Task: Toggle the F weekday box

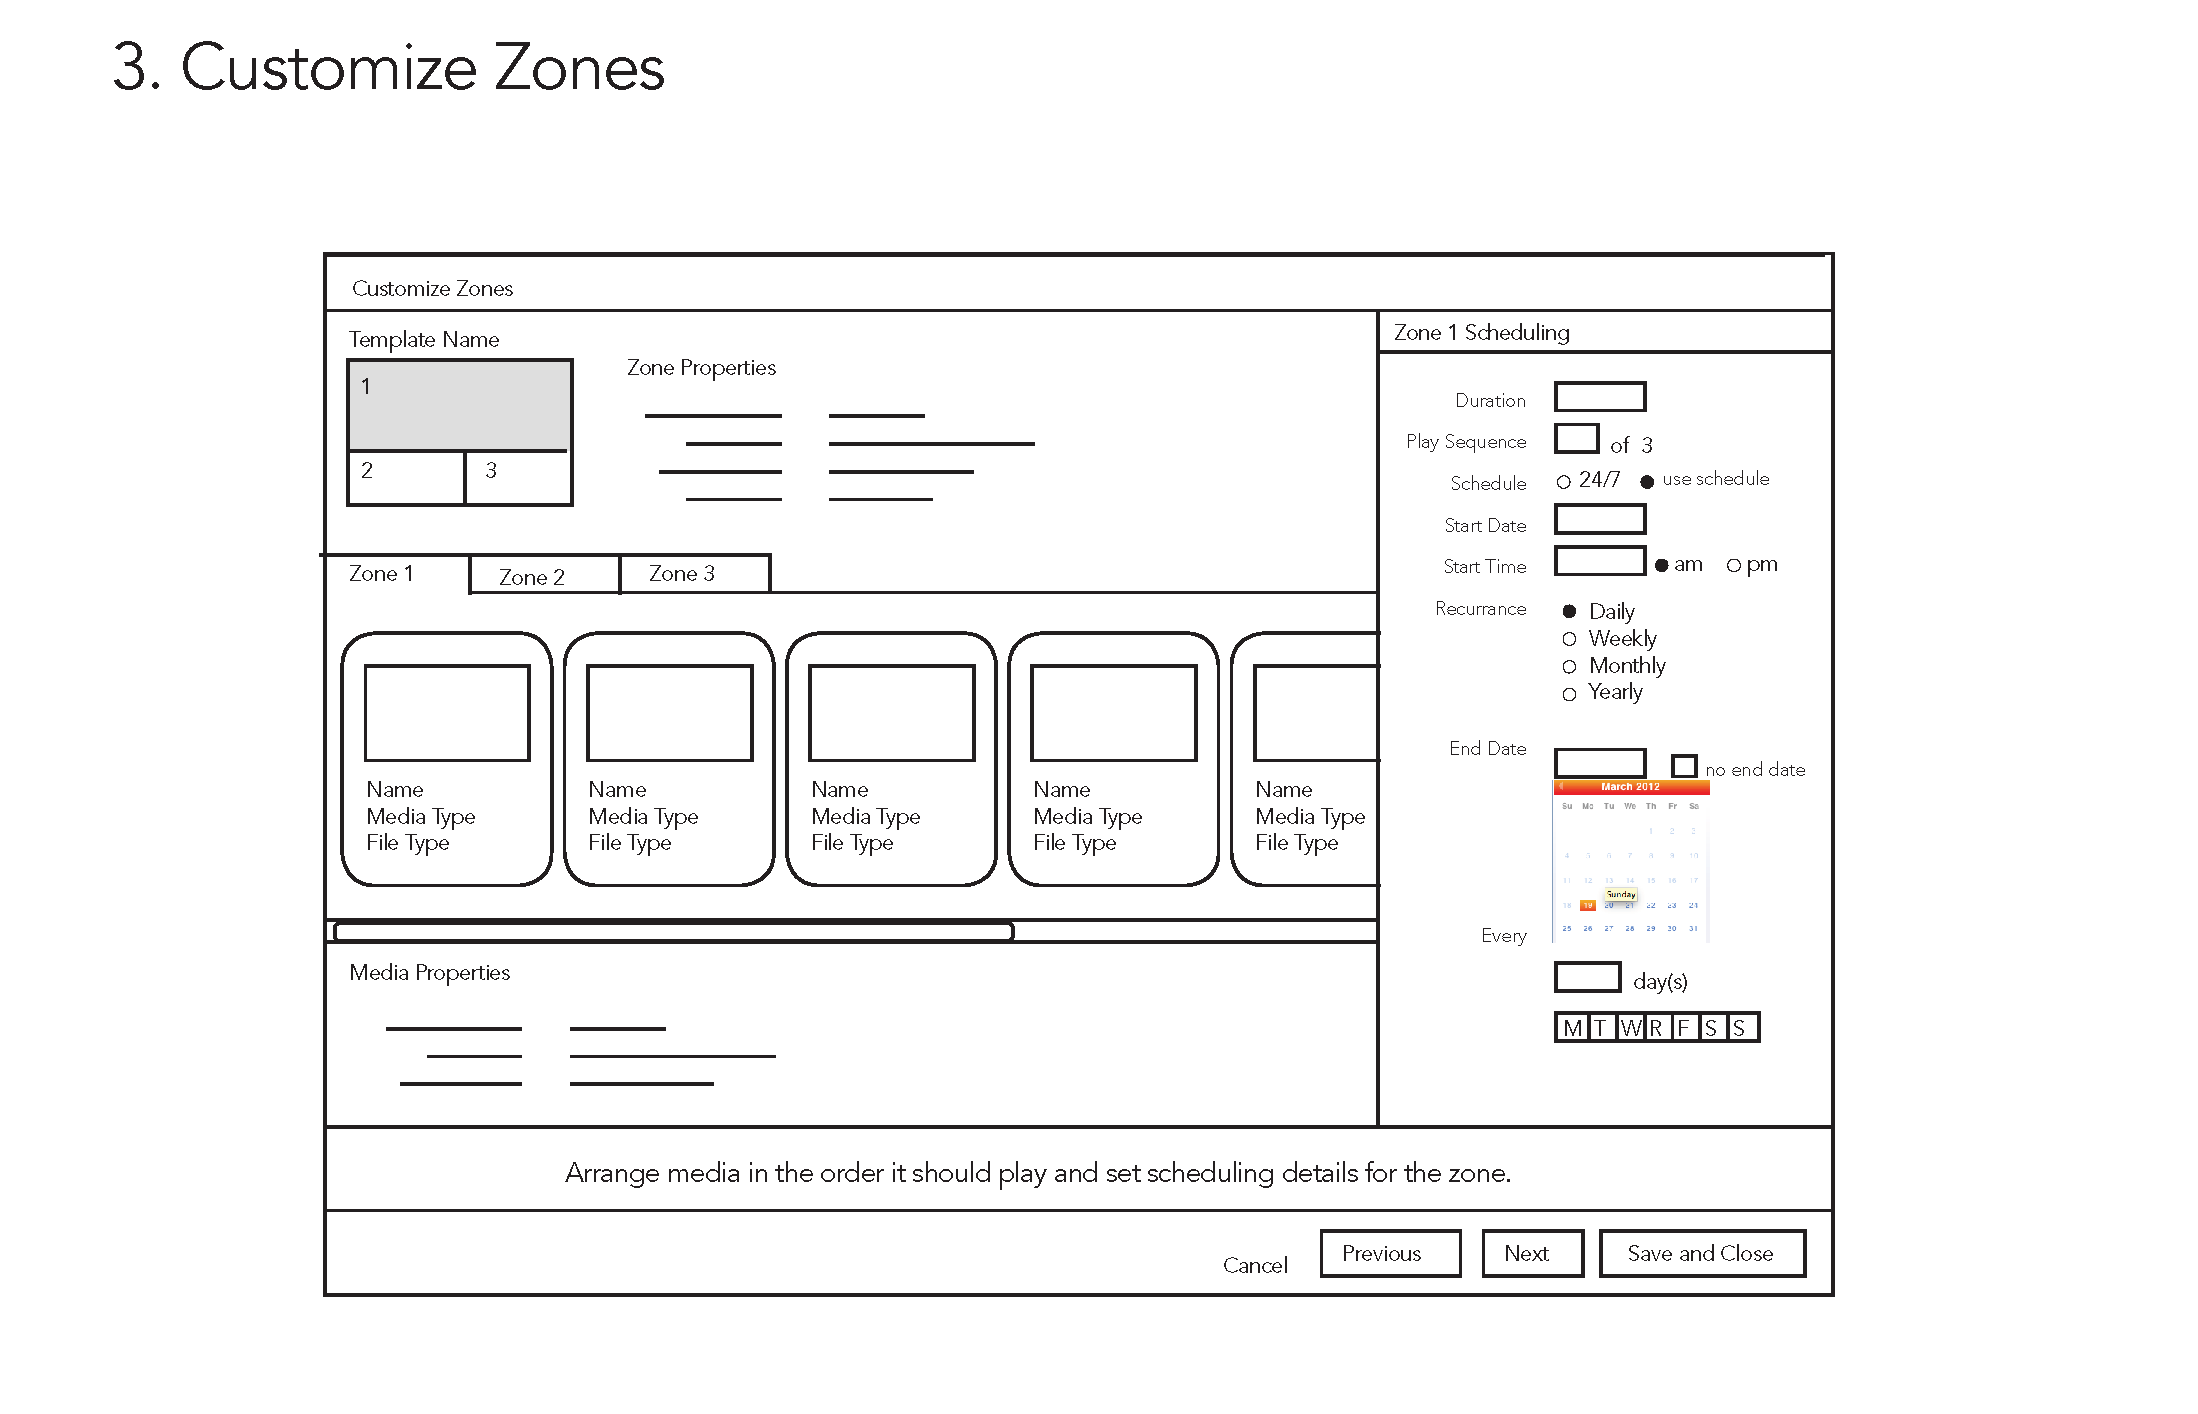Action: click(1685, 1028)
